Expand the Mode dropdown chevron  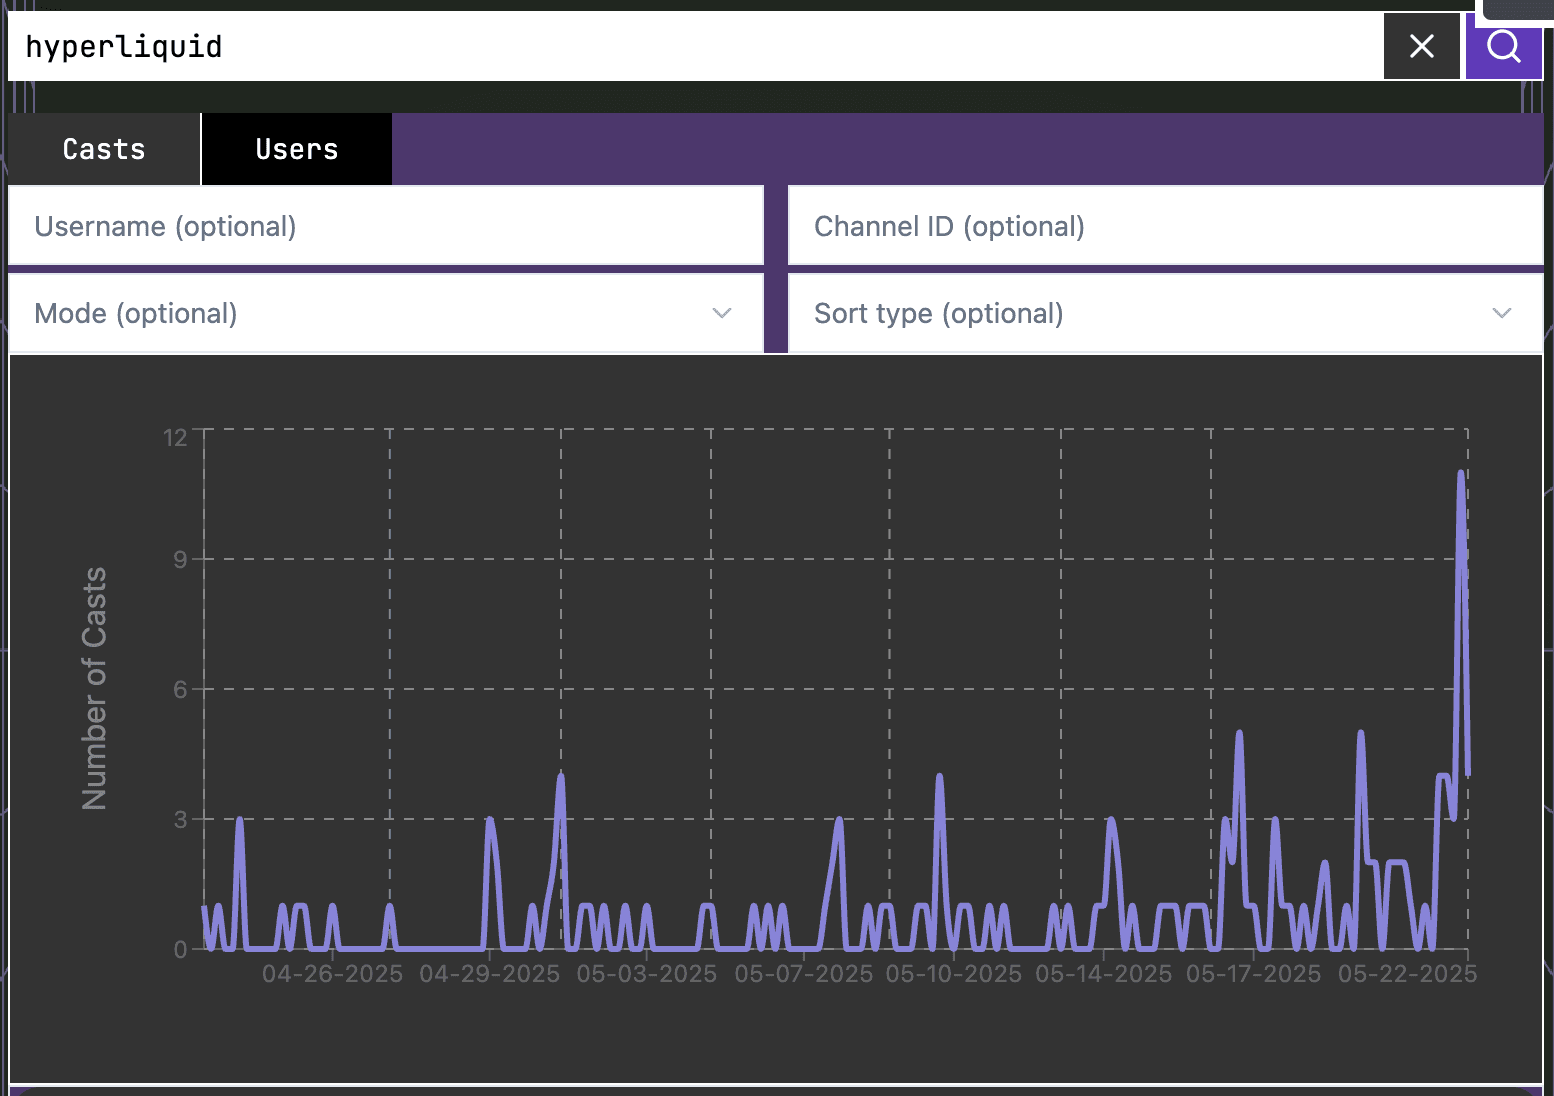722,313
